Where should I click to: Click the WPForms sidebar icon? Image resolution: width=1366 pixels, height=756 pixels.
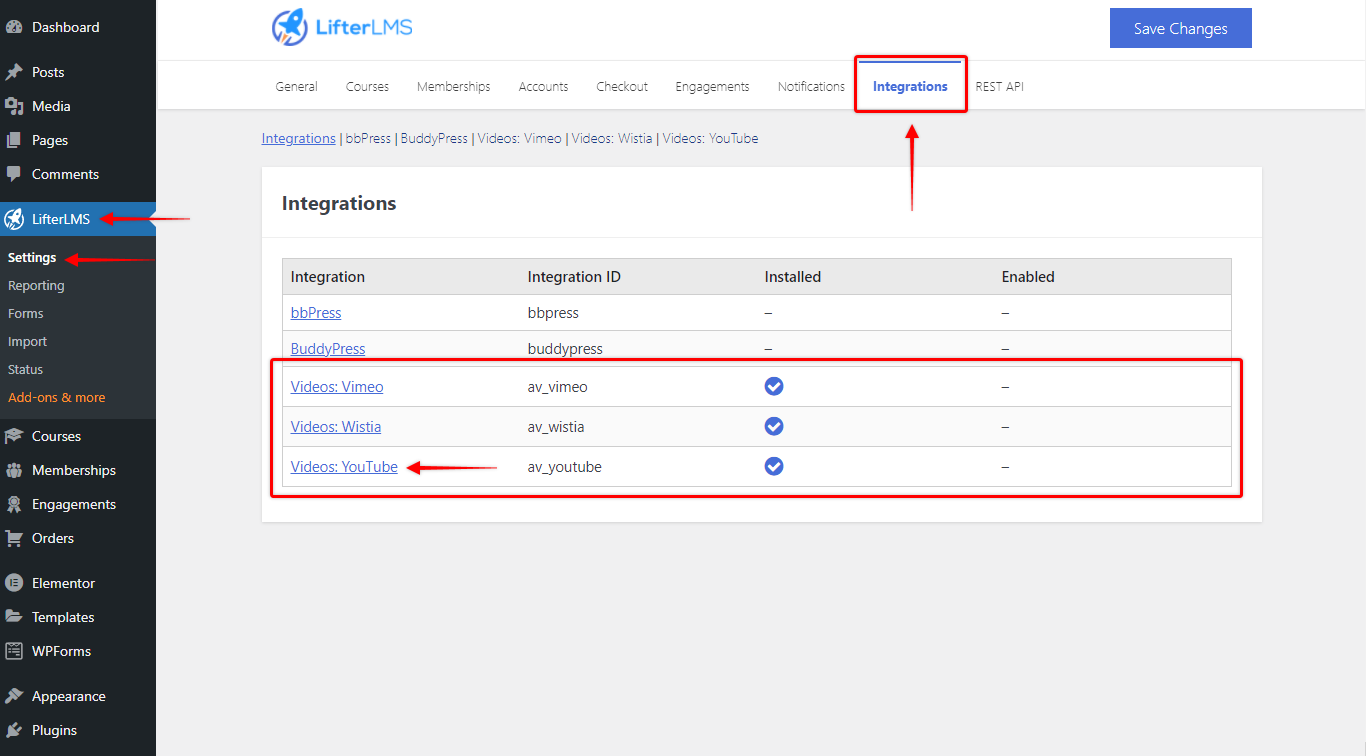click(14, 651)
